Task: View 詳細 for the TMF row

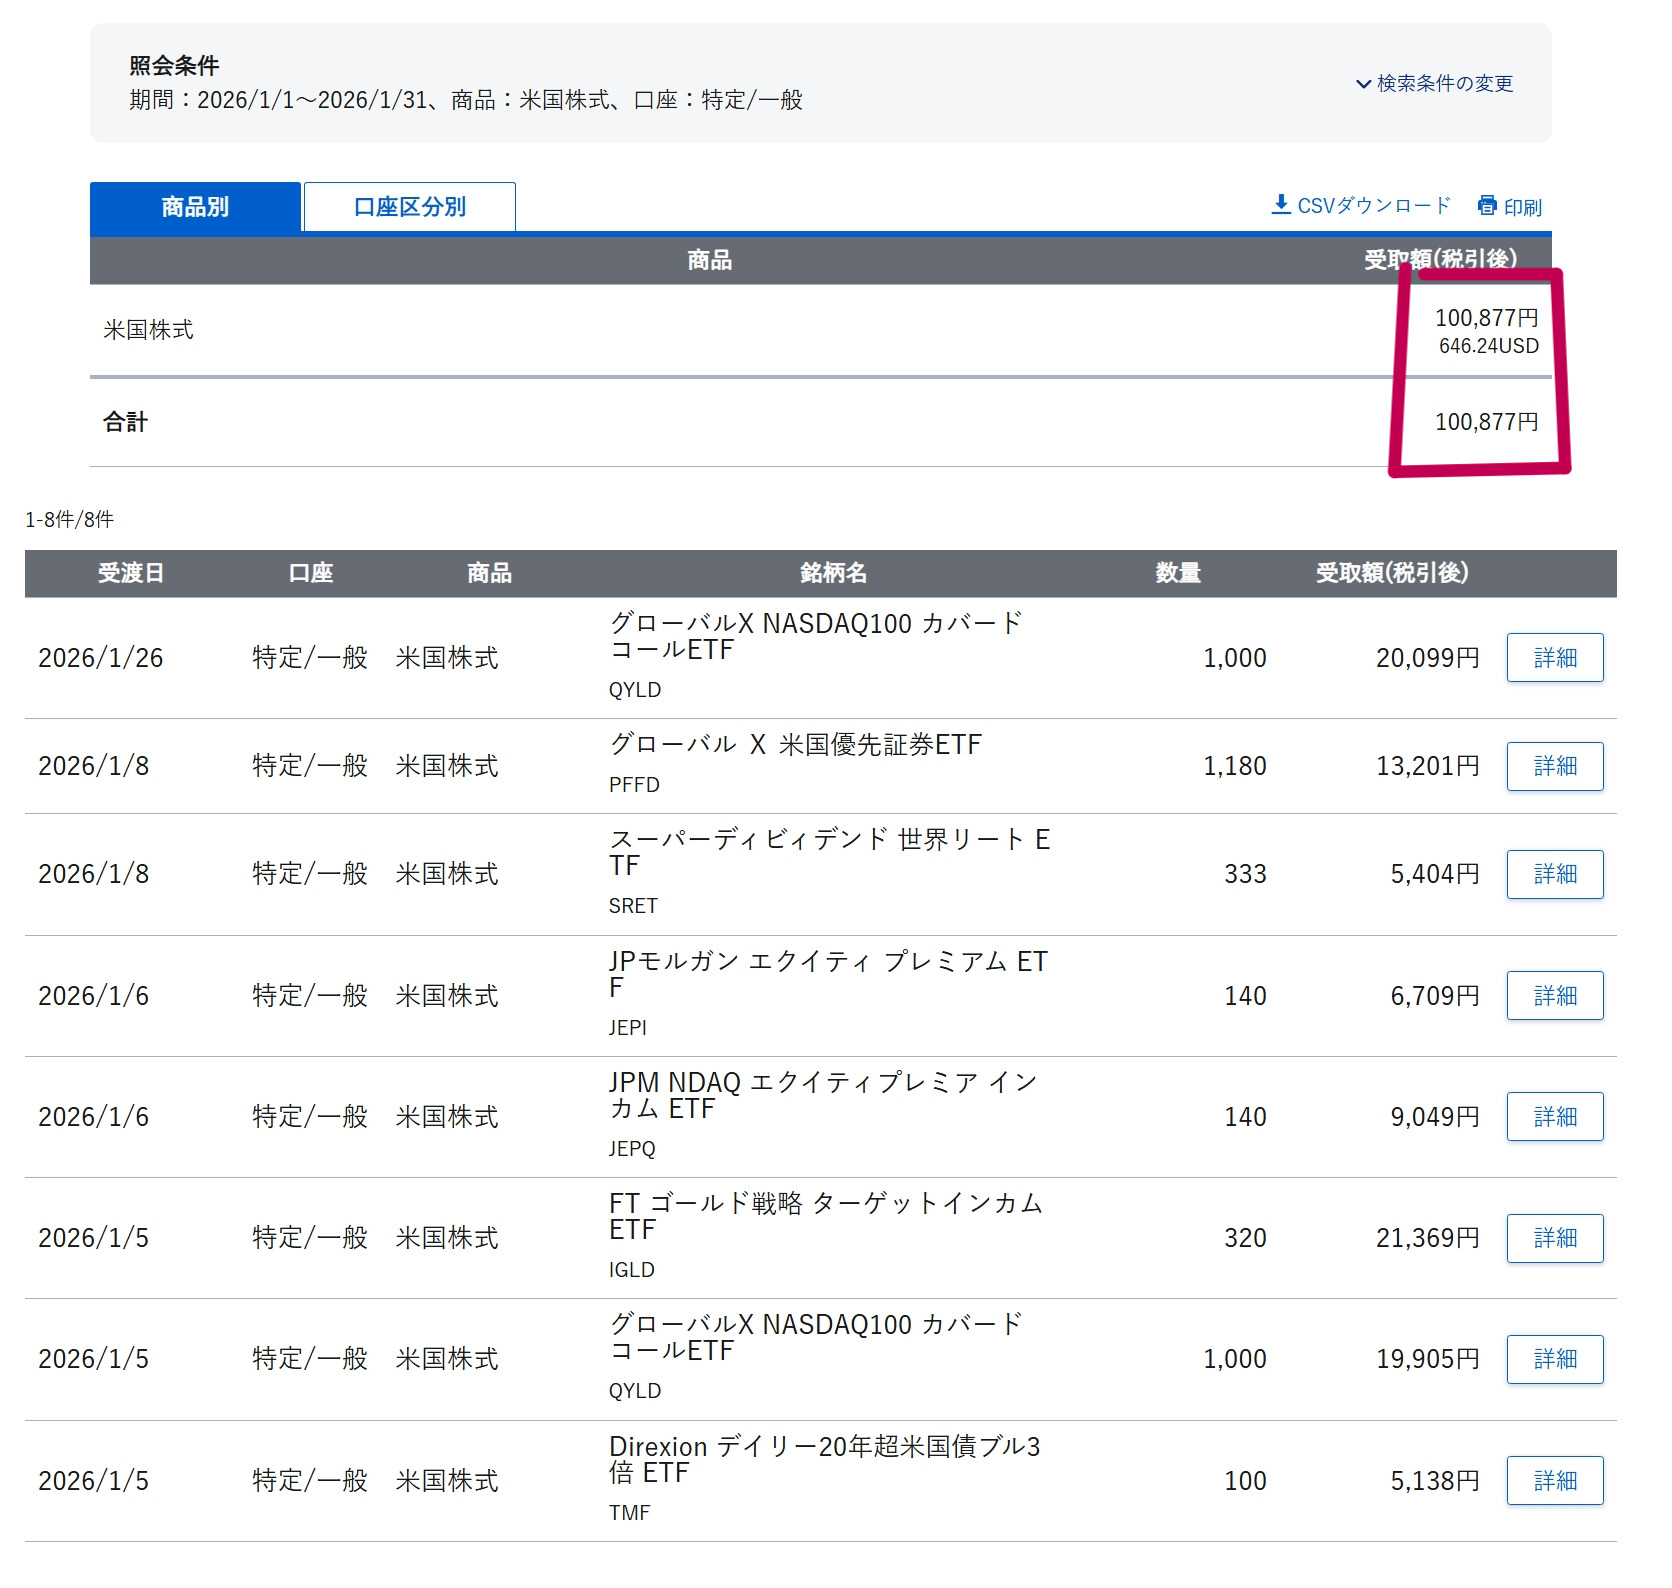Action: pyautogui.click(x=1554, y=1481)
